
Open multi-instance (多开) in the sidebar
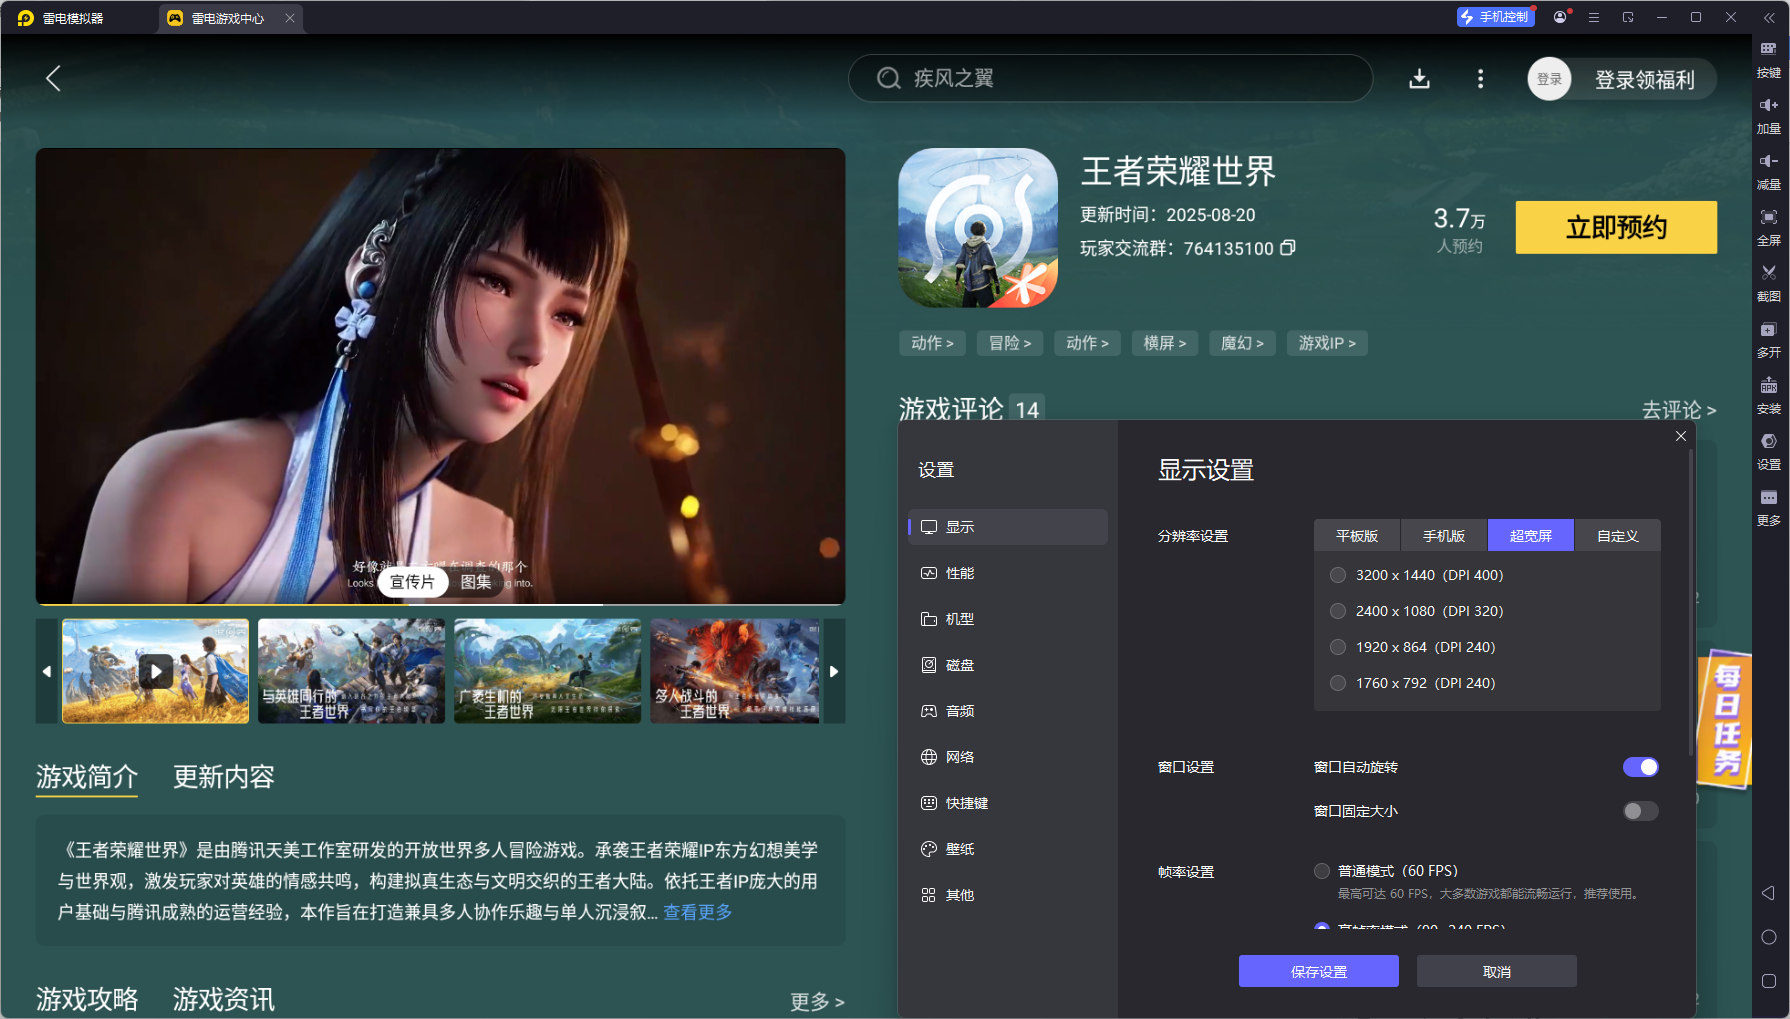click(x=1768, y=340)
